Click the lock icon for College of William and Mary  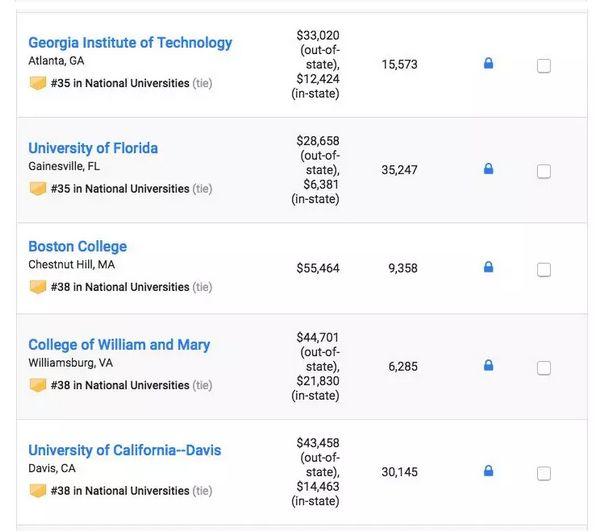click(488, 366)
